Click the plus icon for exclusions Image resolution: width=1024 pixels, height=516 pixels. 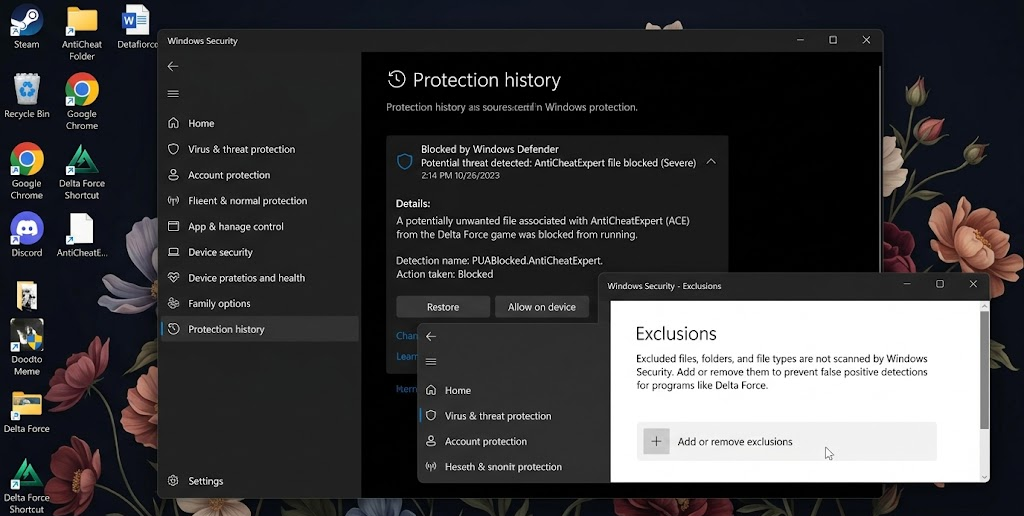point(656,442)
